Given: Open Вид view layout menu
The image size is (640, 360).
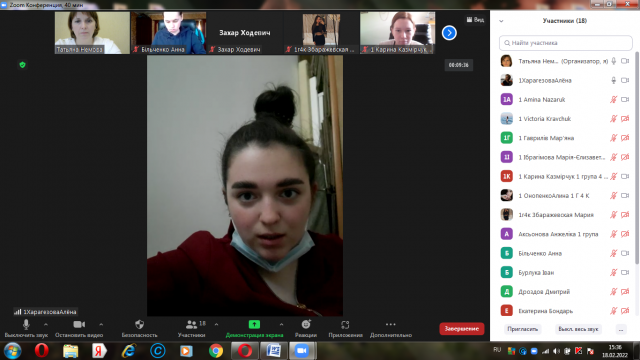Looking at the screenshot, I should point(476,20).
